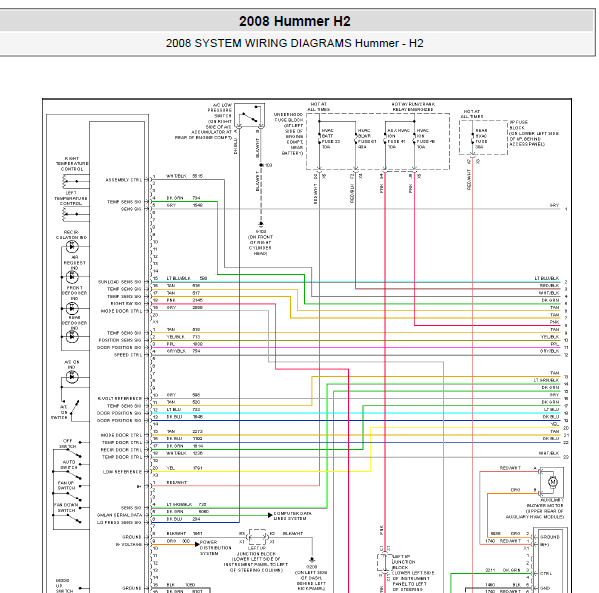
Task: Select the front defogger indicator LED symbol
Action: 72,308
